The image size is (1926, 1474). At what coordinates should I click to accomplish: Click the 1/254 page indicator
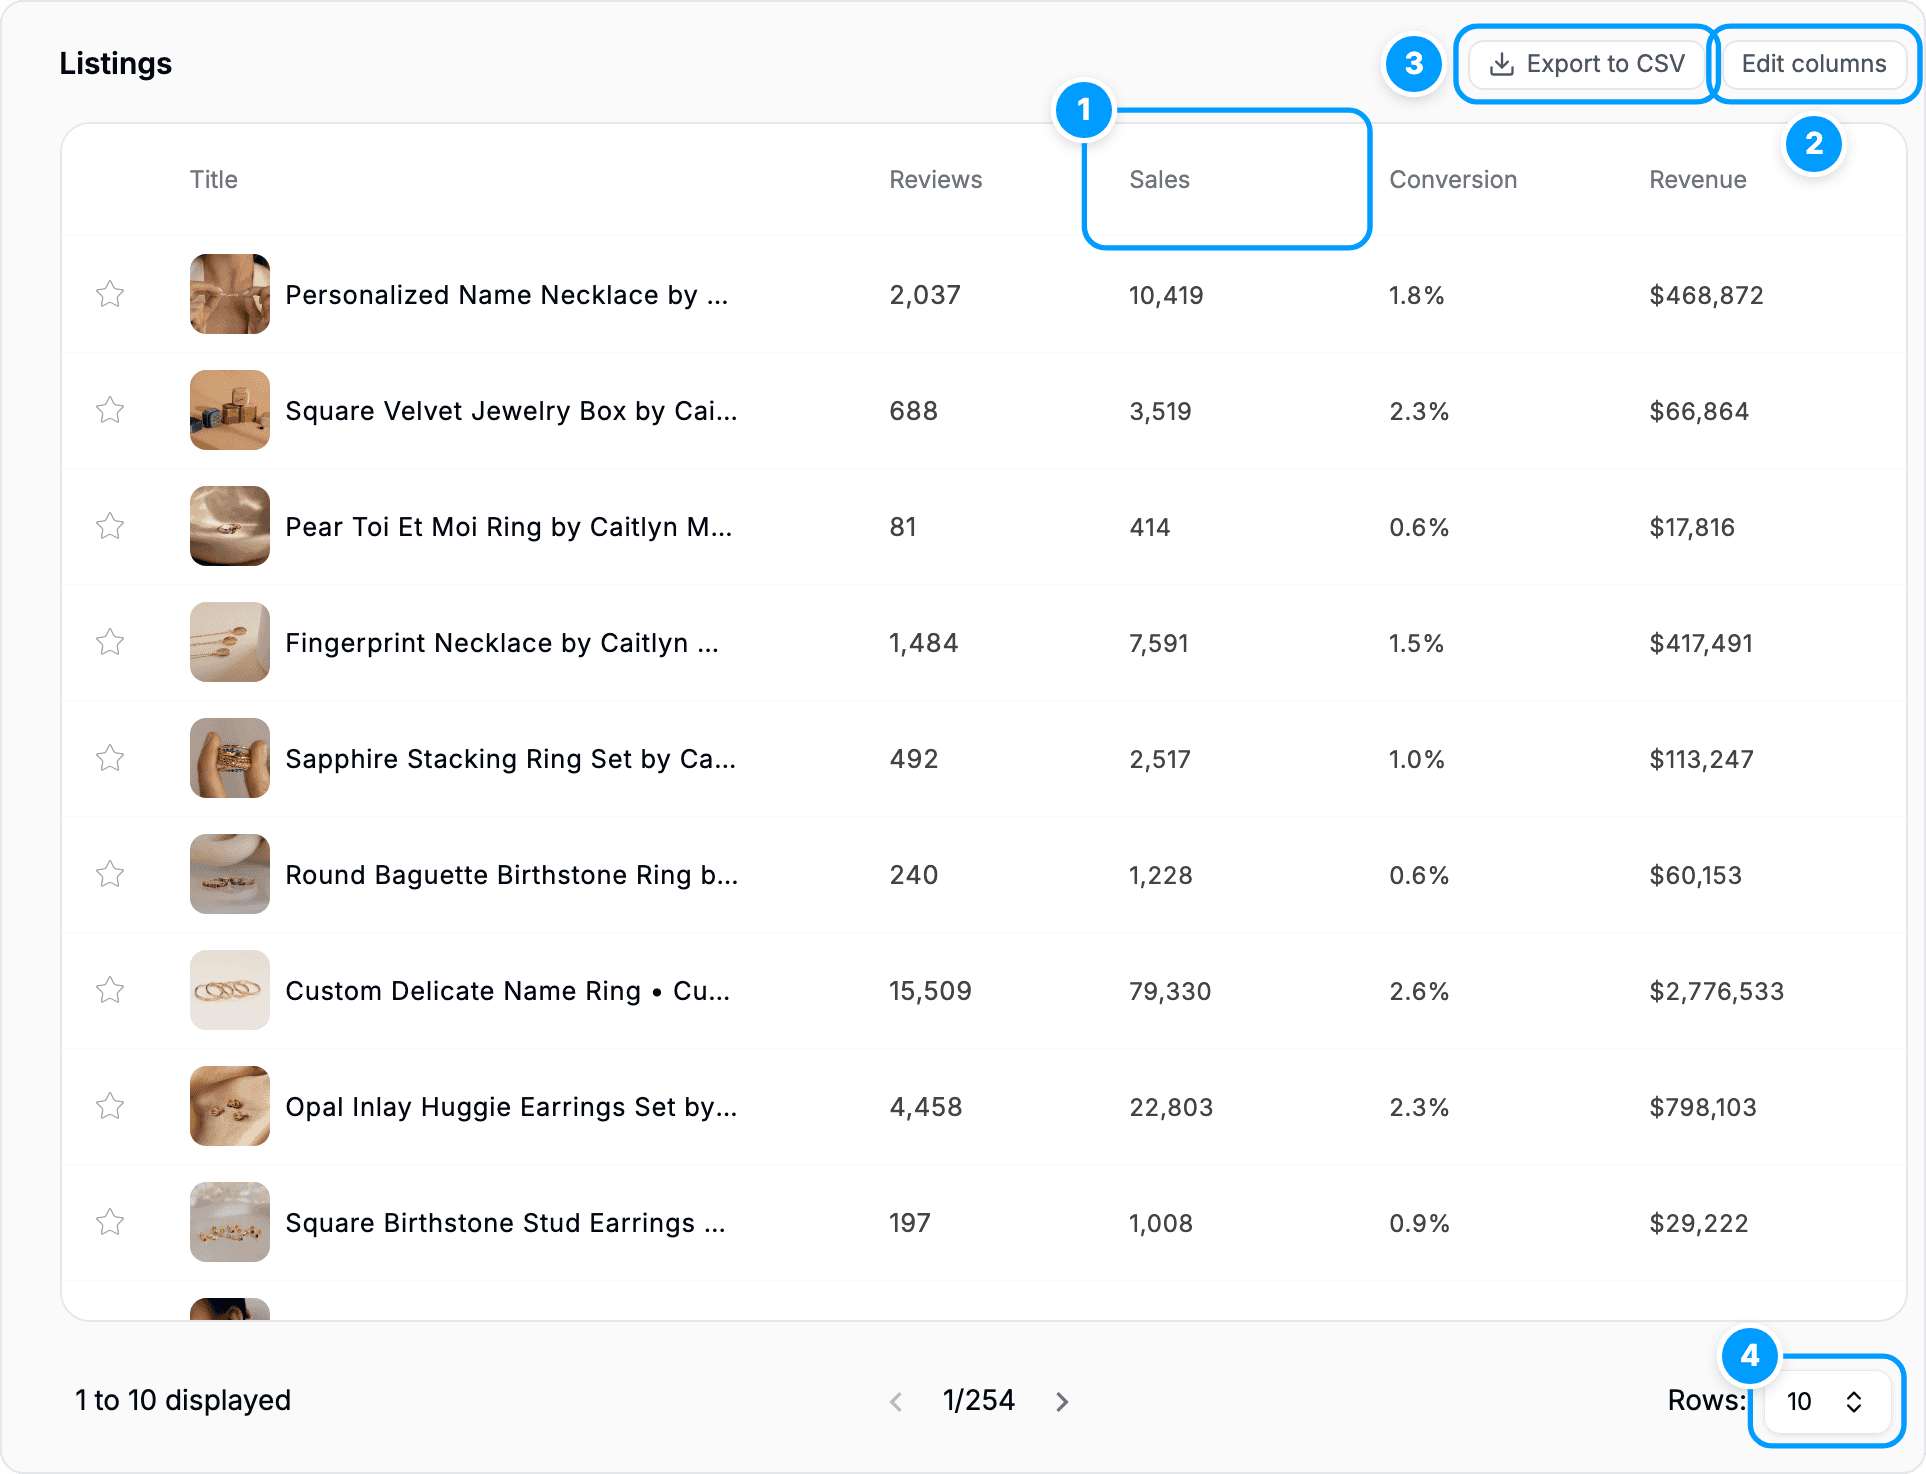pyautogui.click(x=979, y=1400)
